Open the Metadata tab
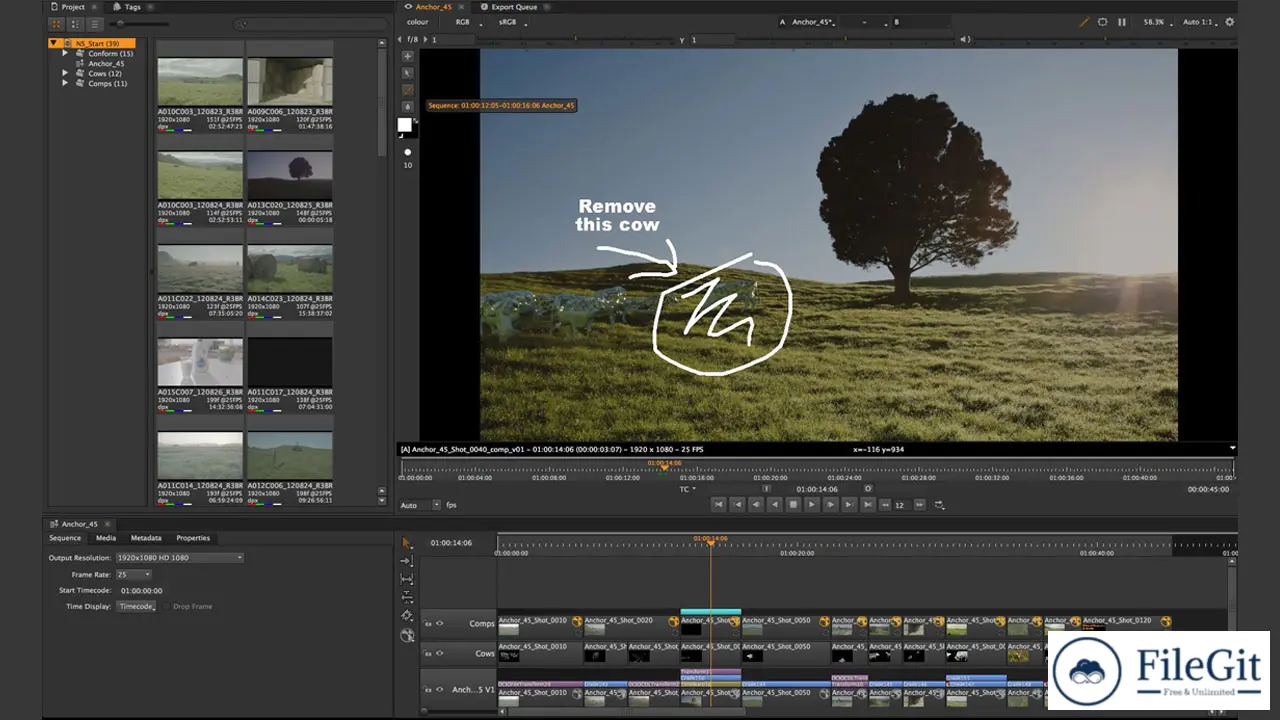Viewport: 1280px width, 720px height. [x=146, y=538]
